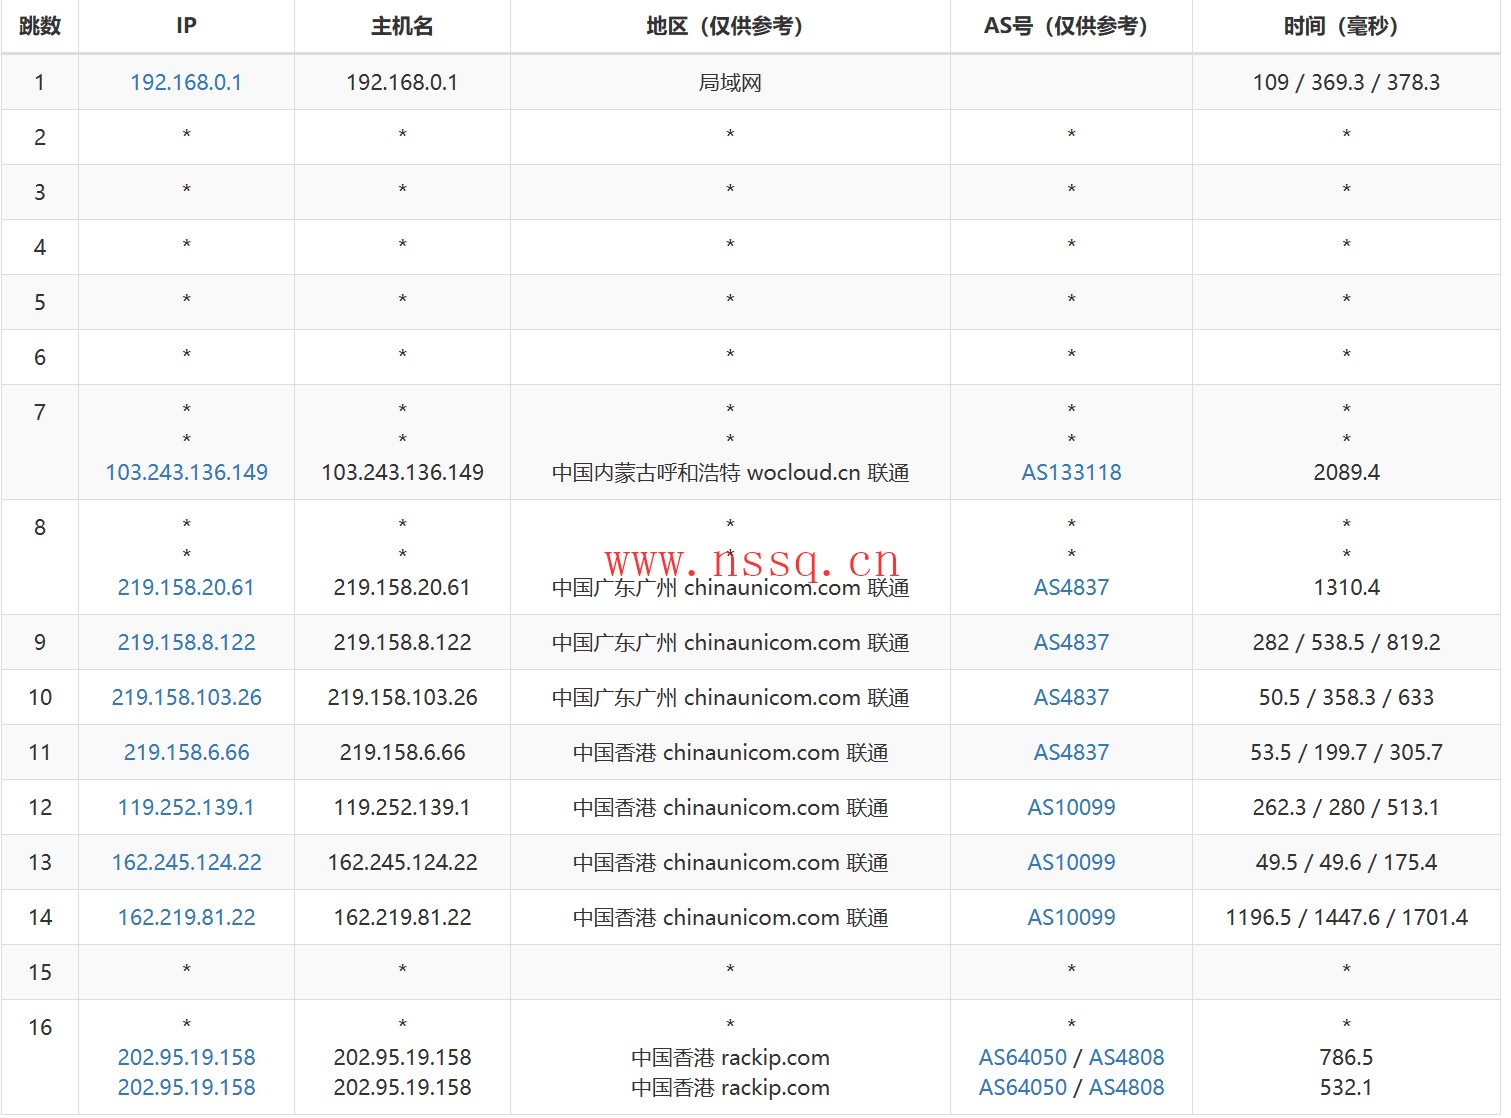Select region cell in hop 10 row
Screen dimensions: 1511x1118
point(730,697)
